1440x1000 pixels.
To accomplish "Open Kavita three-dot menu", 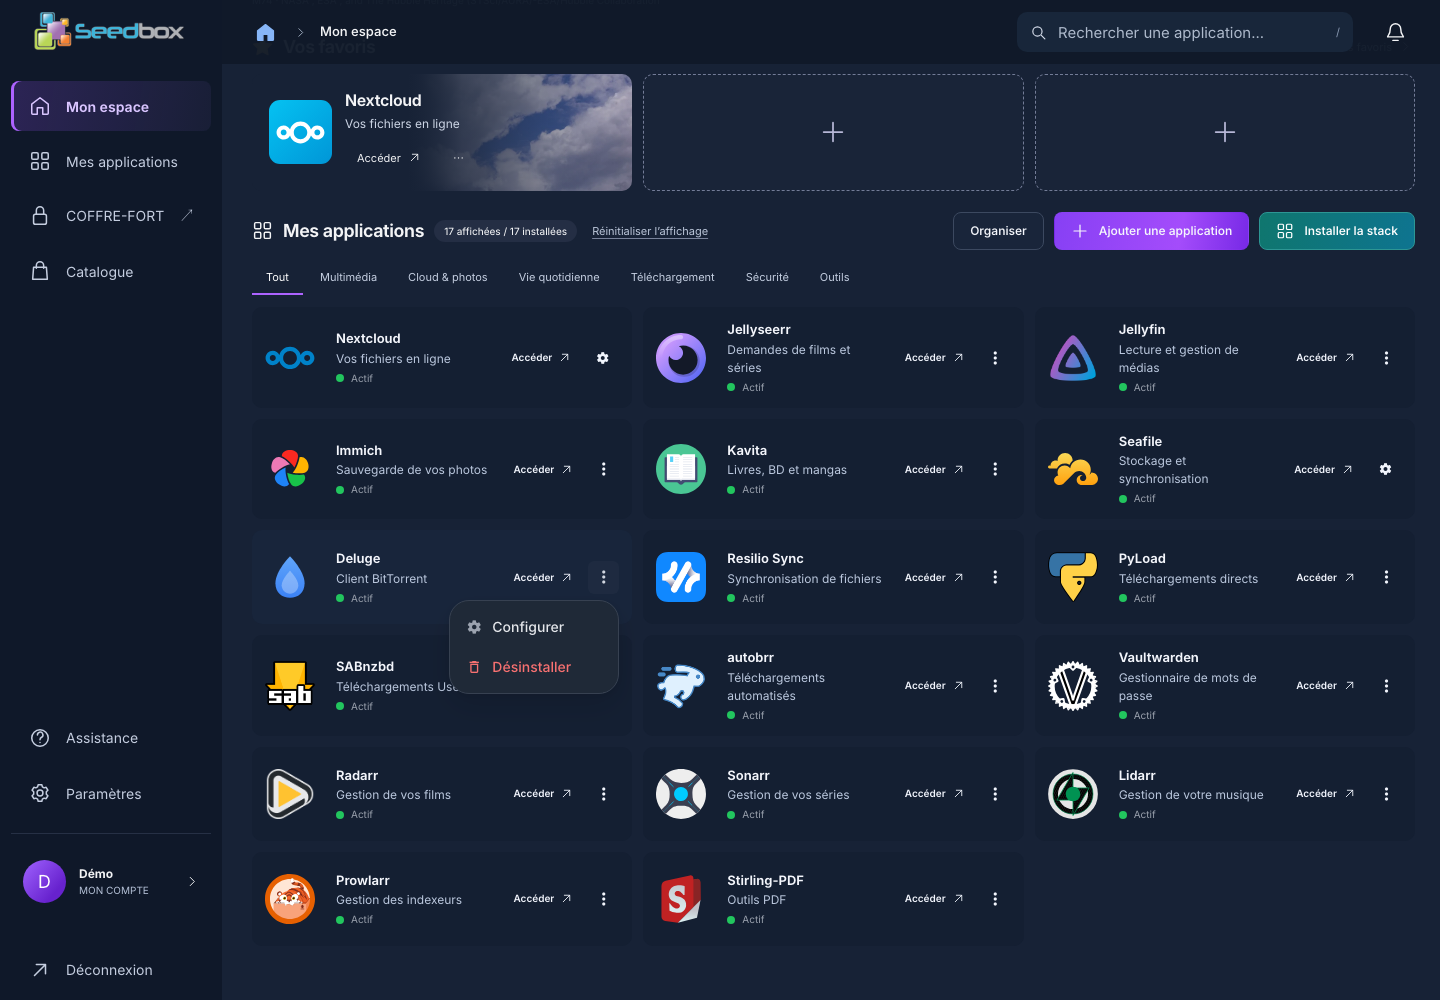I will coord(995,469).
